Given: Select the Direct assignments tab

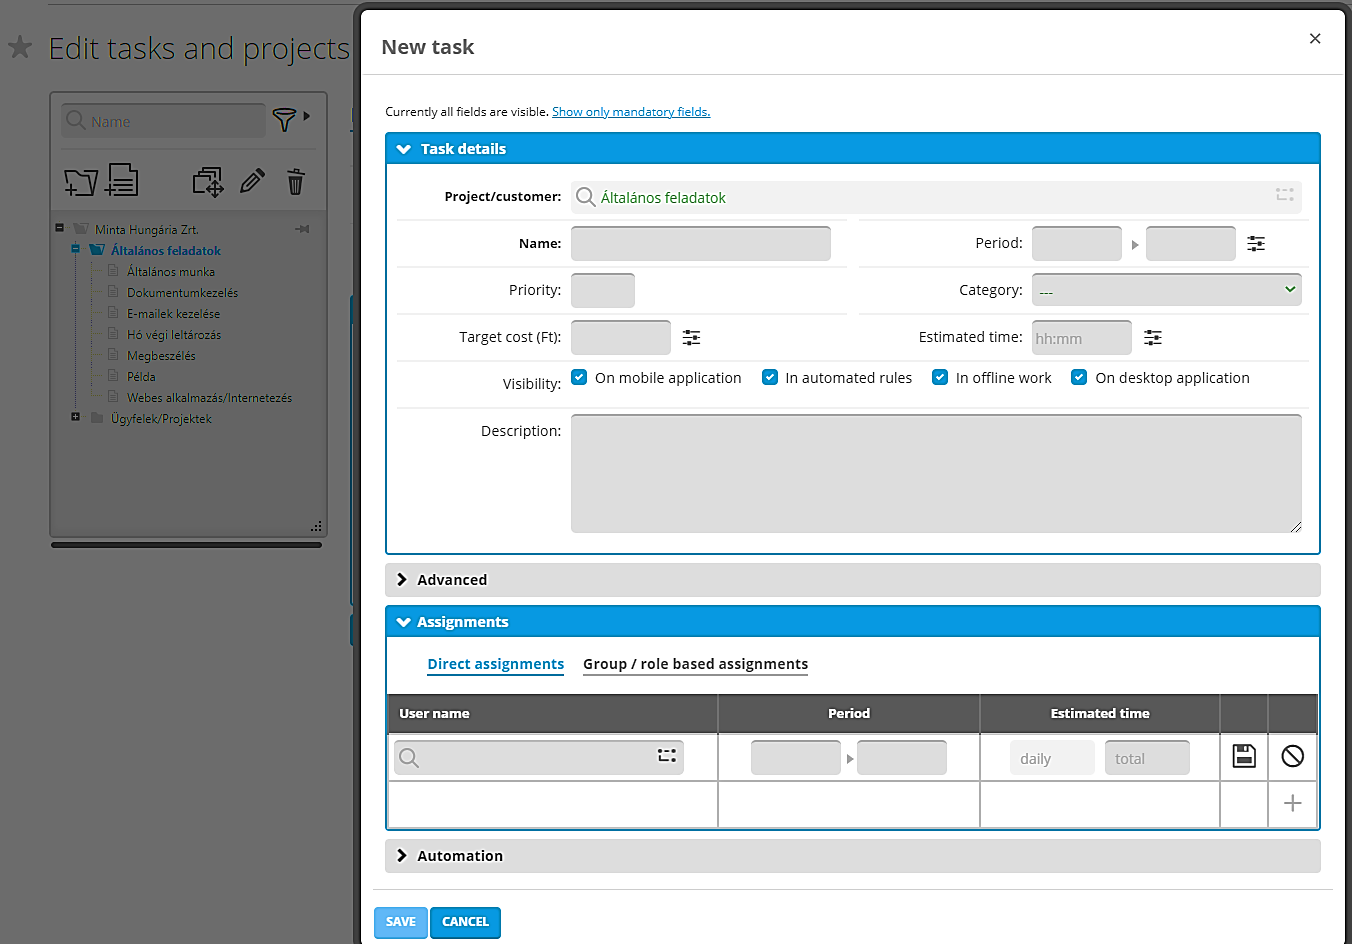Looking at the screenshot, I should click(495, 664).
